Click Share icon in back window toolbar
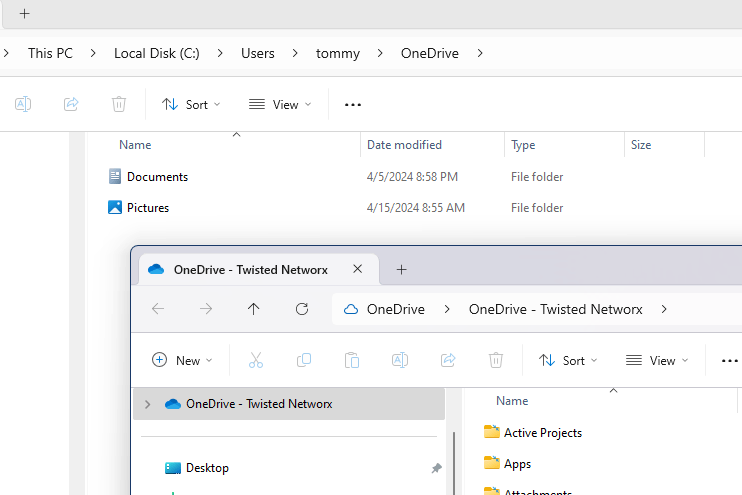742x495 pixels. pos(71,104)
